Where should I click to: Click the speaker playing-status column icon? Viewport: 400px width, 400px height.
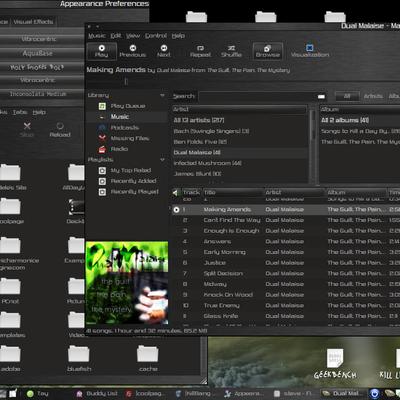coord(176,192)
